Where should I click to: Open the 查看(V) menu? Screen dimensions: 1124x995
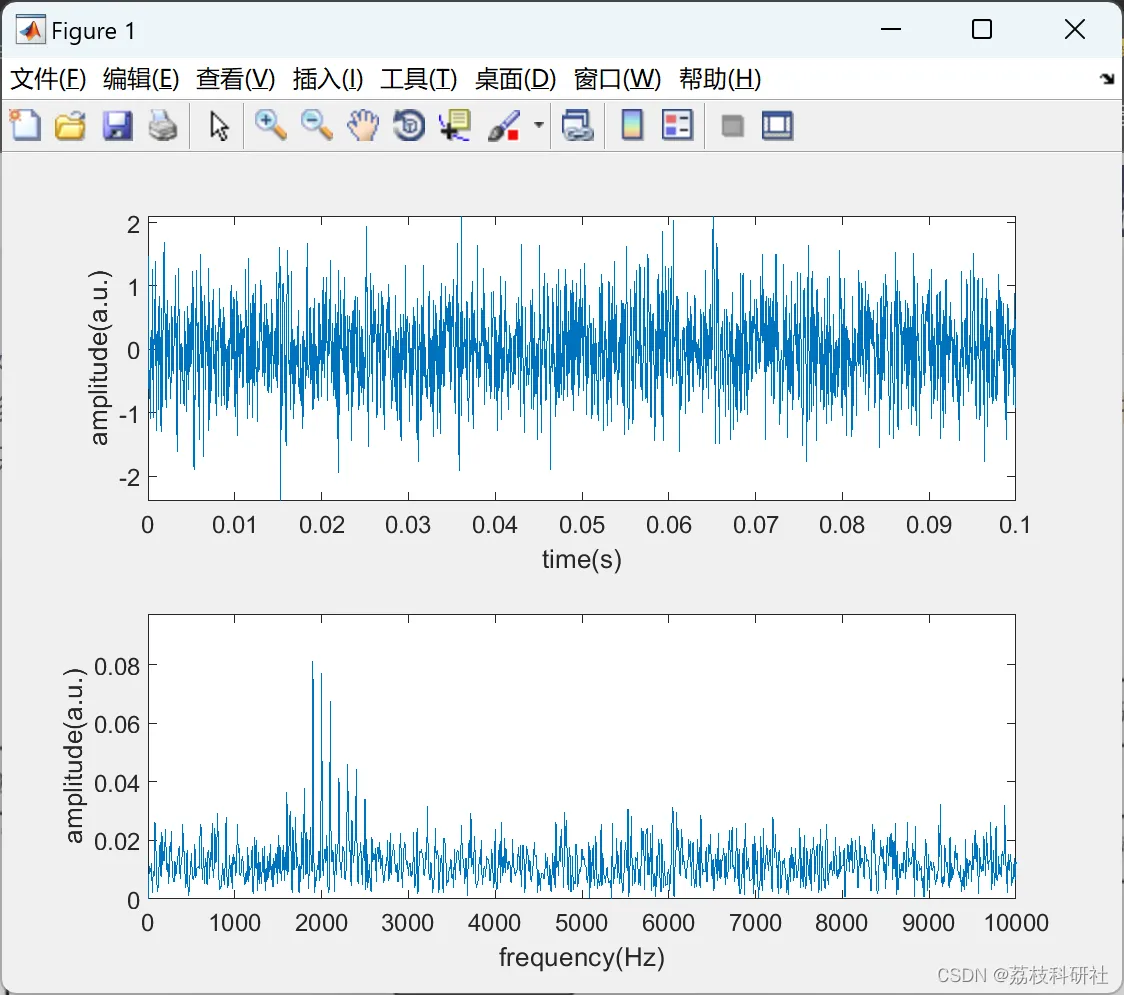point(235,79)
